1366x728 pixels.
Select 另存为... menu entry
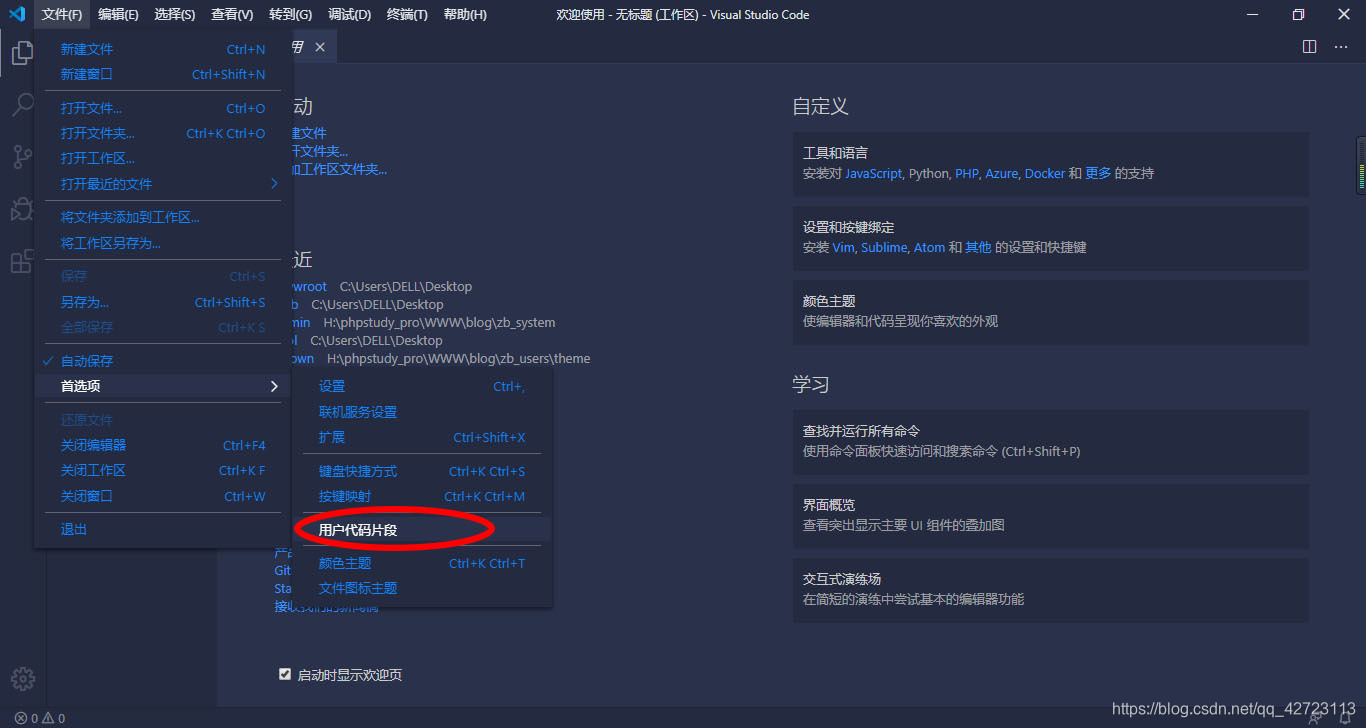coord(164,302)
